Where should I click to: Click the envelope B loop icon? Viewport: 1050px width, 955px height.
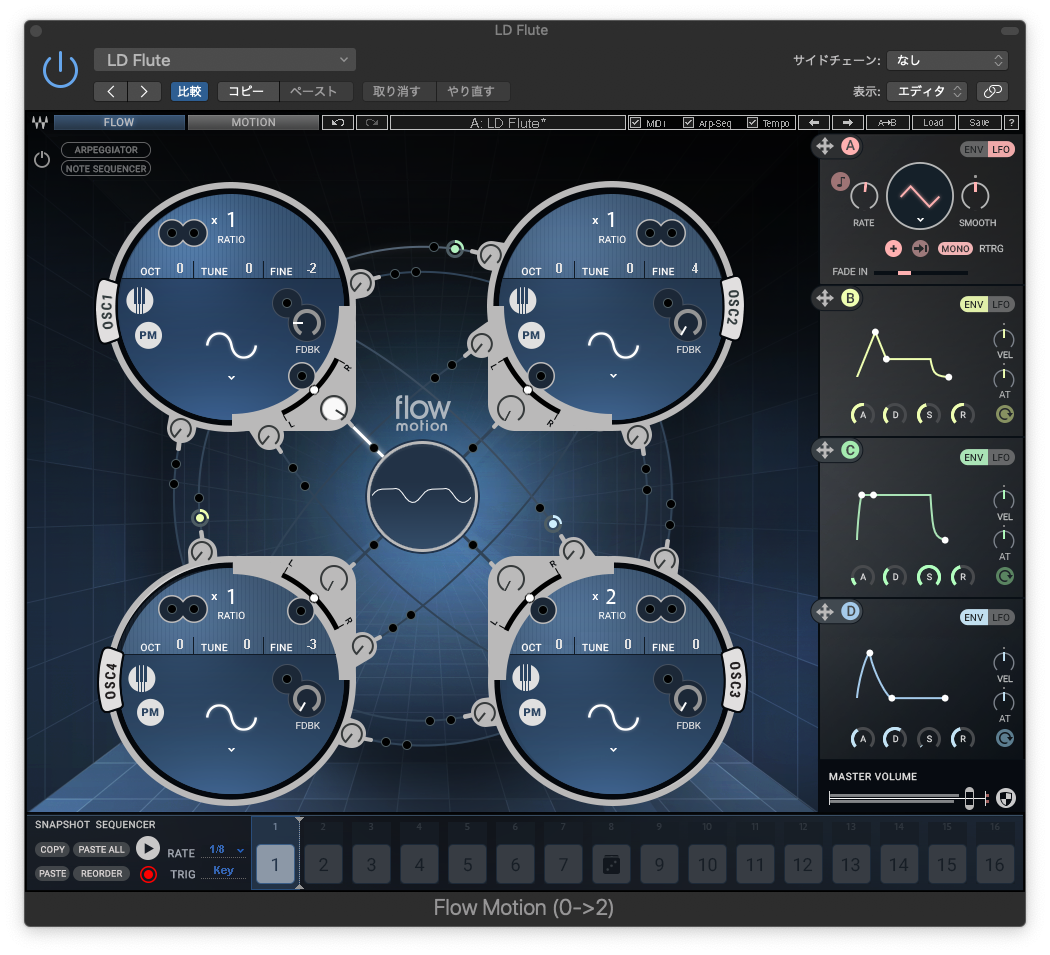tap(1004, 415)
